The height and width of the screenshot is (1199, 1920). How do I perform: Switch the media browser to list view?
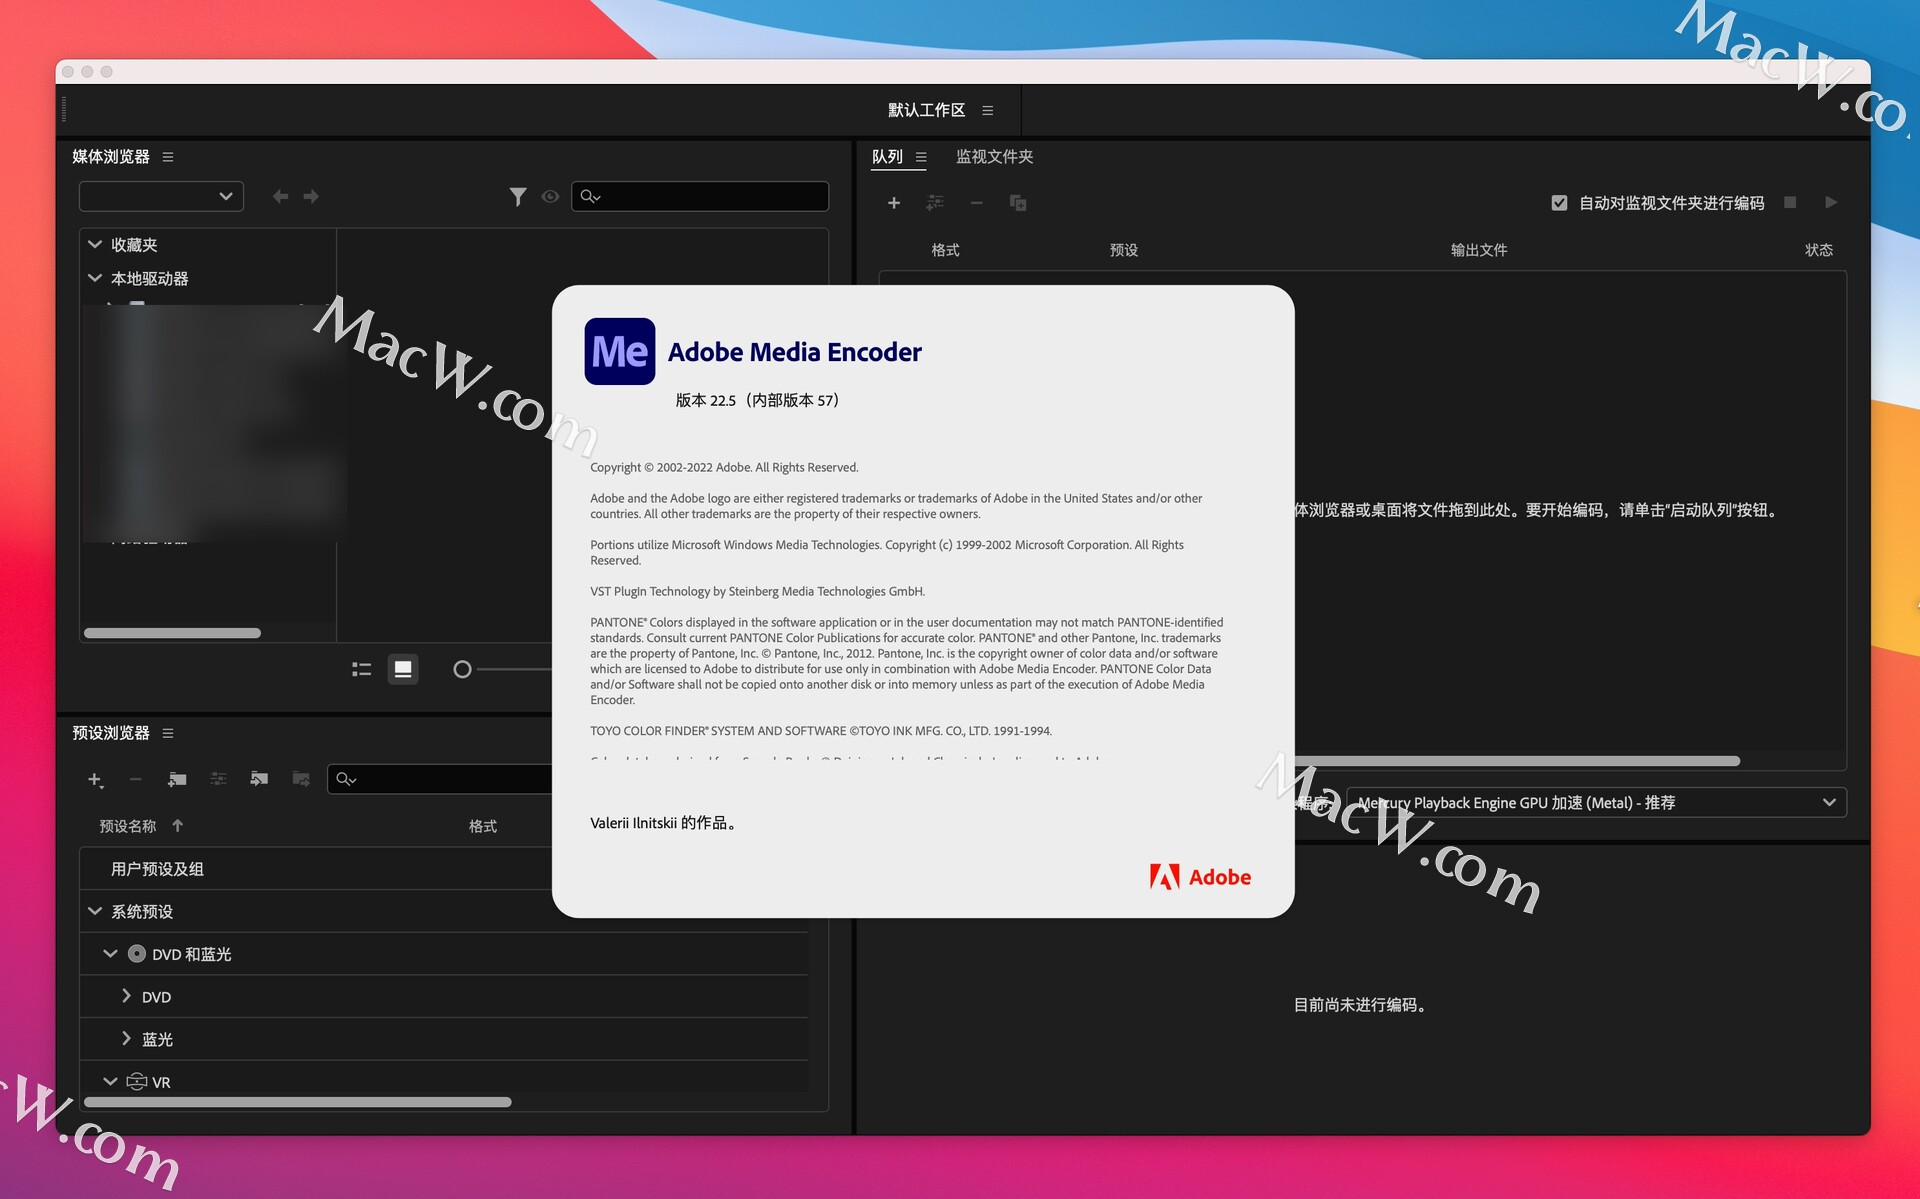pyautogui.click(x=361, y=669)
